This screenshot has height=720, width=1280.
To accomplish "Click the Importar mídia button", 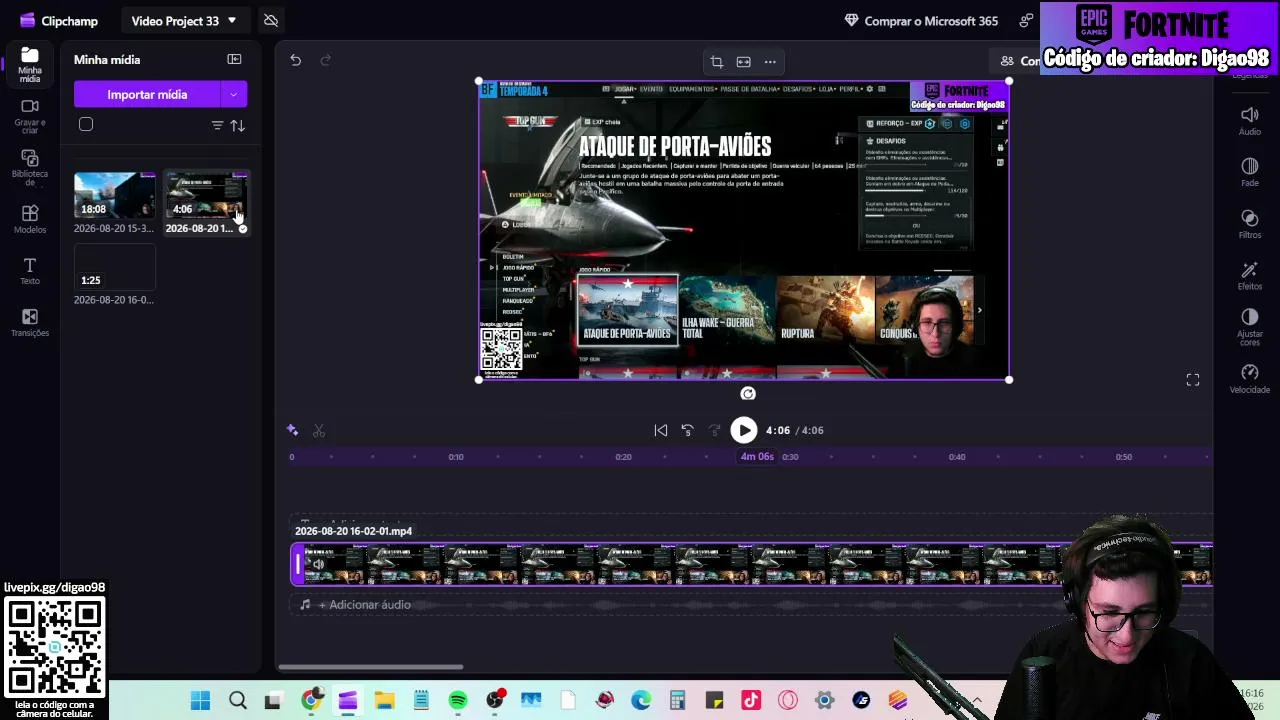I will (147, 95).
